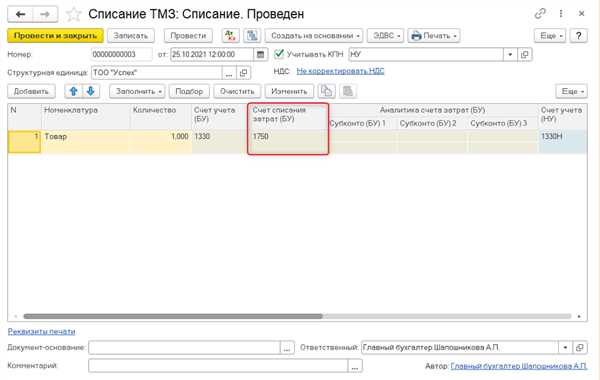The width and height of the screenshot is (600, 380).
Task: Click Записать button
Action: [x=130, y=36]
